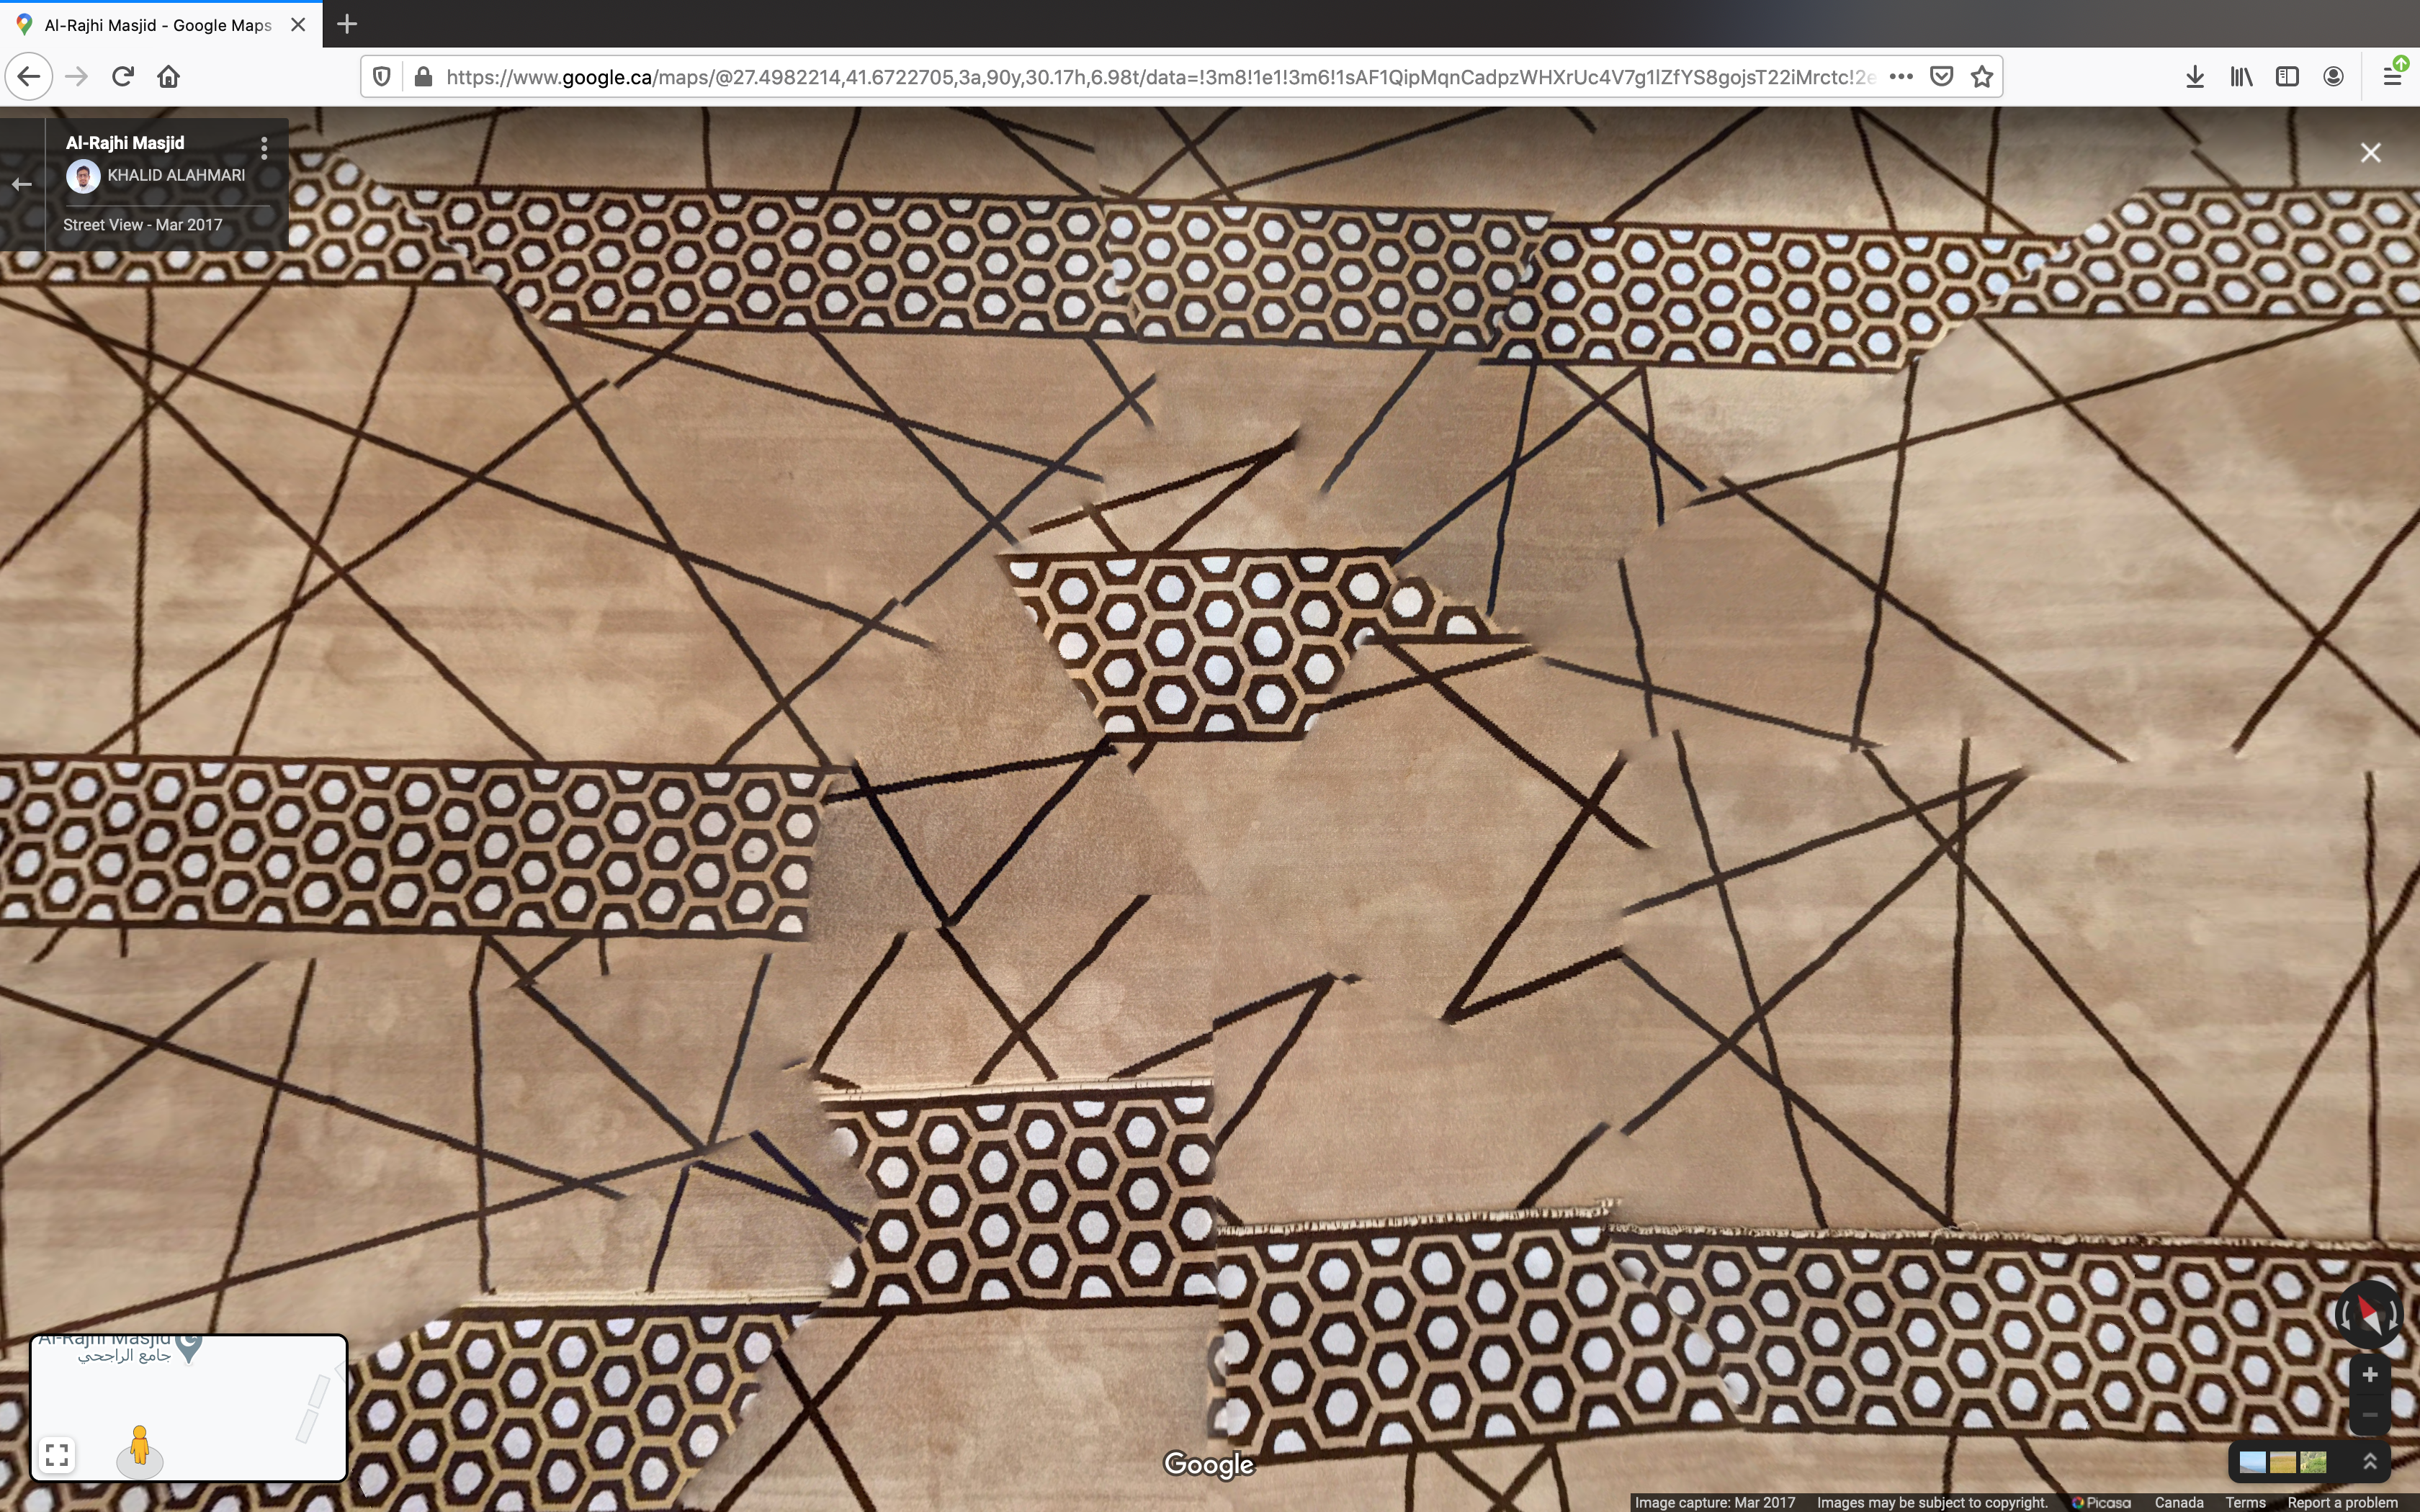The image size is (2420, 1512).
Task: Expand the imagery thumbnails strip
Action: point(2369,1462)
